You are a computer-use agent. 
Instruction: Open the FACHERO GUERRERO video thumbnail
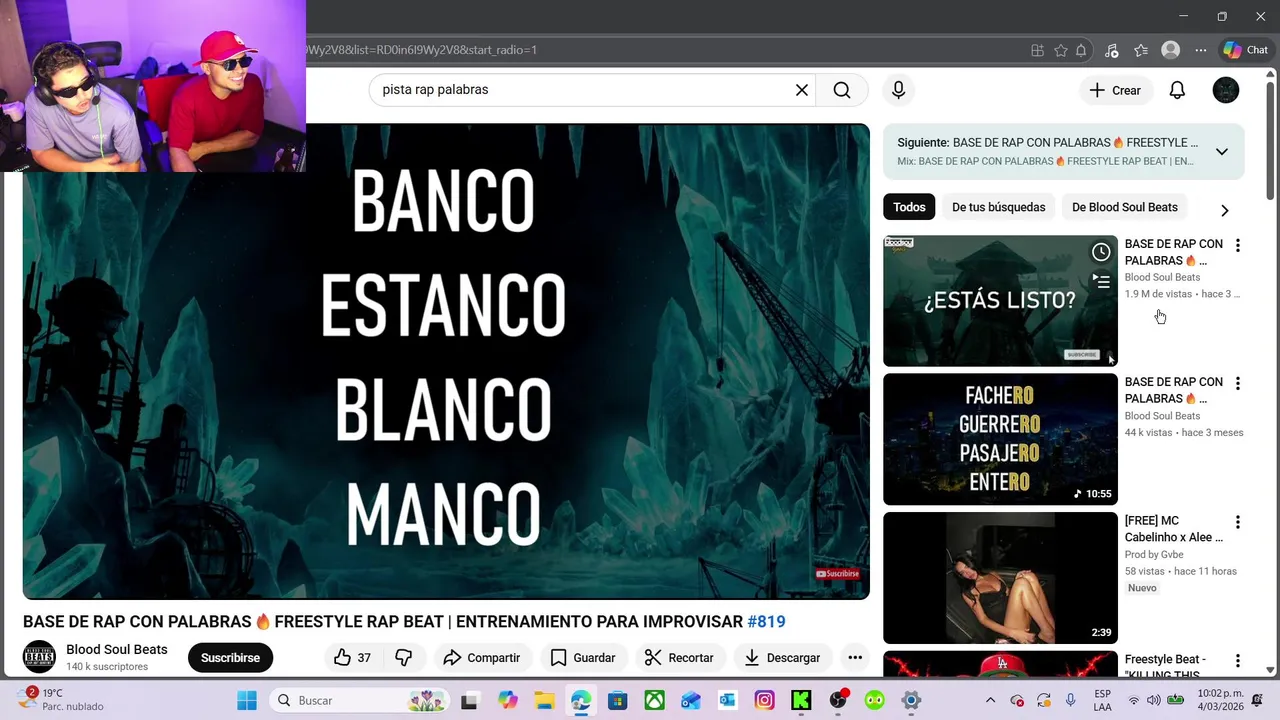point(1000,439)
